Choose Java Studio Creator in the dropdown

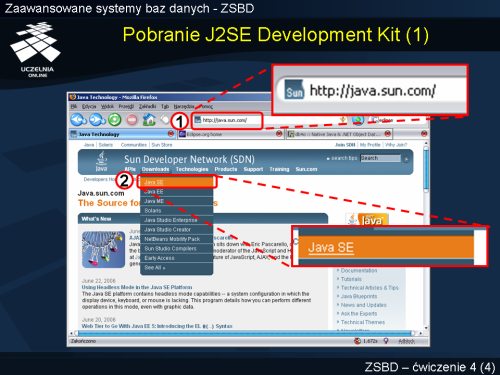pyautogui.click(x=177, y=230)
